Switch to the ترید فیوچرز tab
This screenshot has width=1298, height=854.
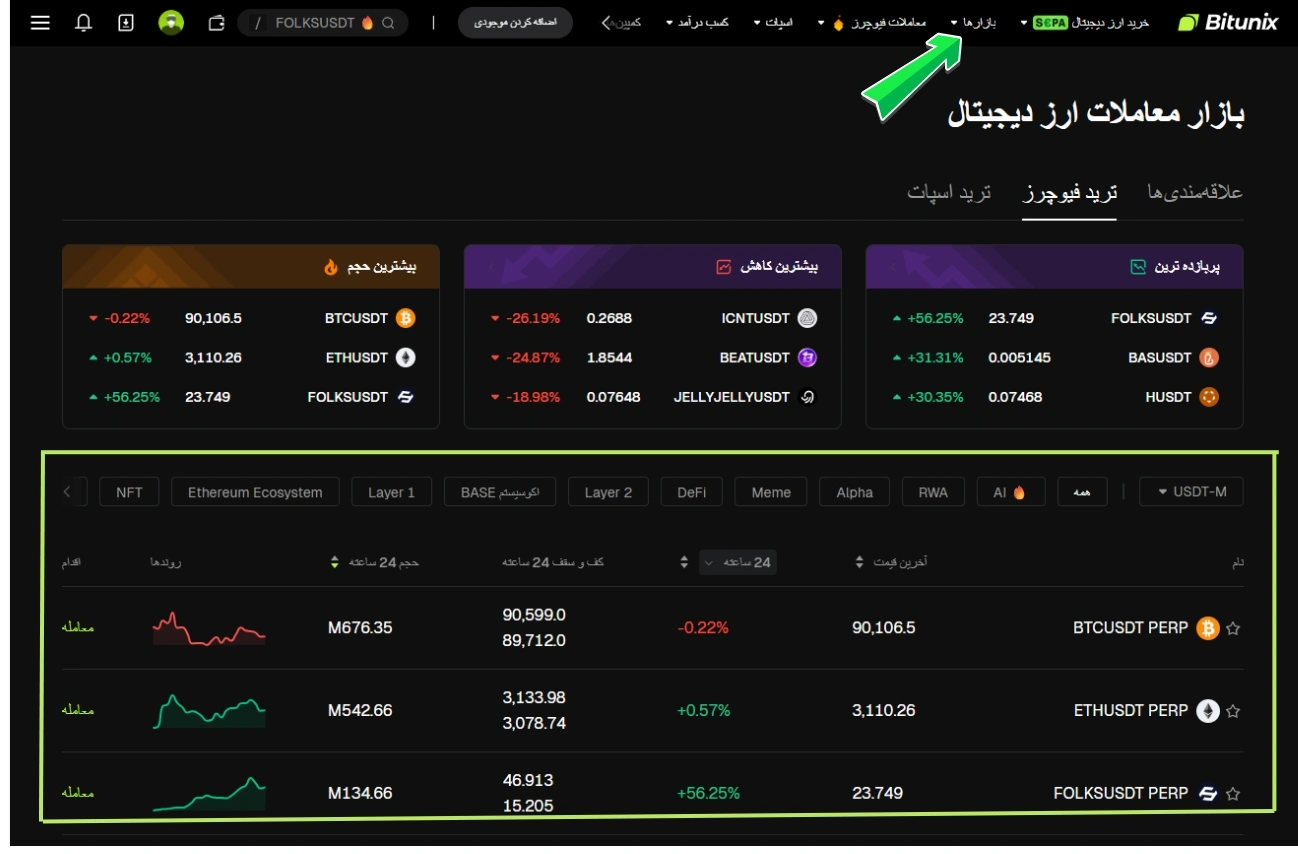point(1069,192)
